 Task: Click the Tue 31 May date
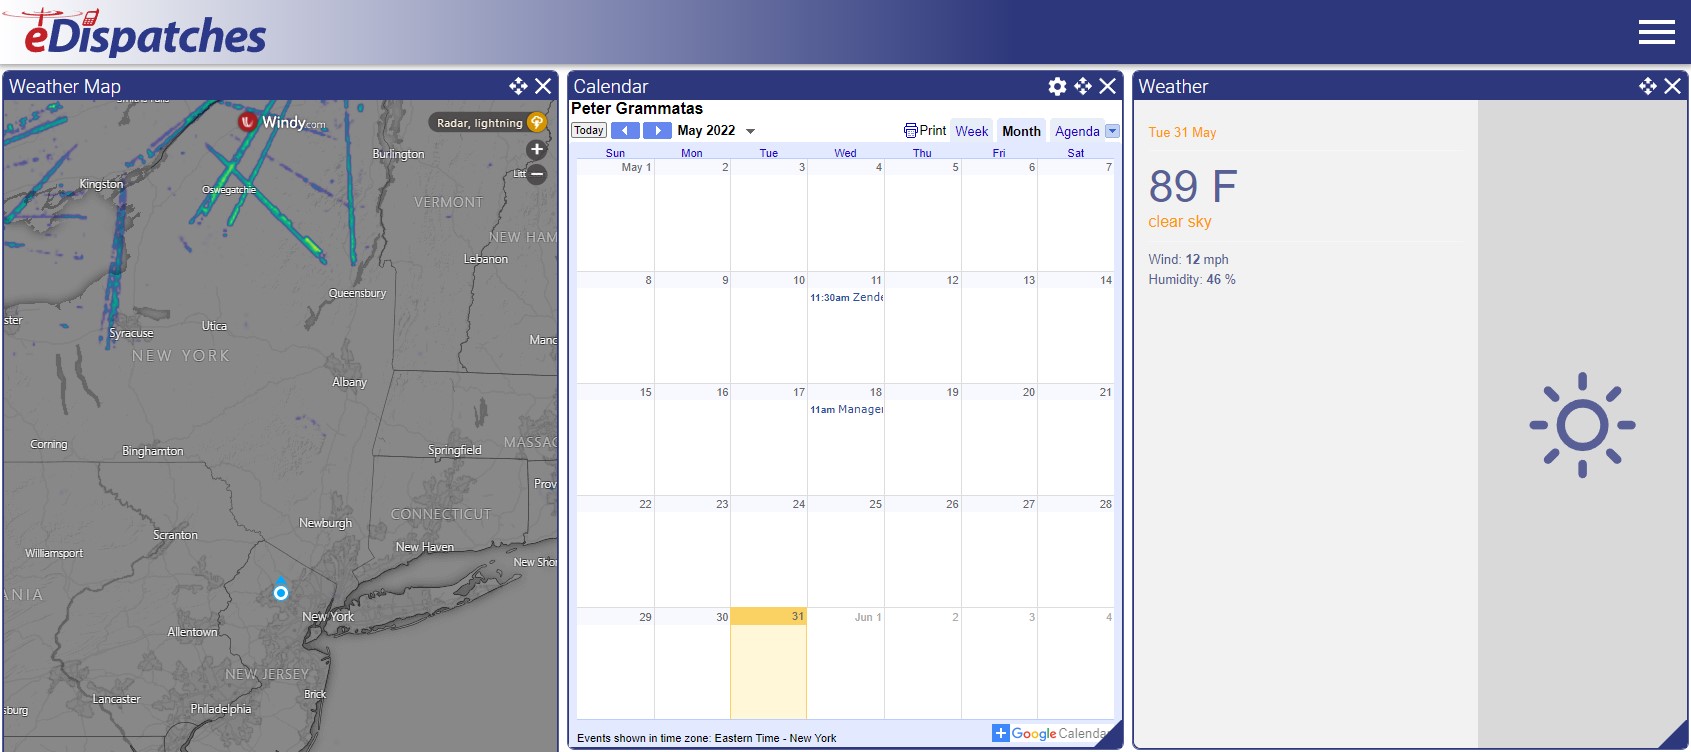1182,132
